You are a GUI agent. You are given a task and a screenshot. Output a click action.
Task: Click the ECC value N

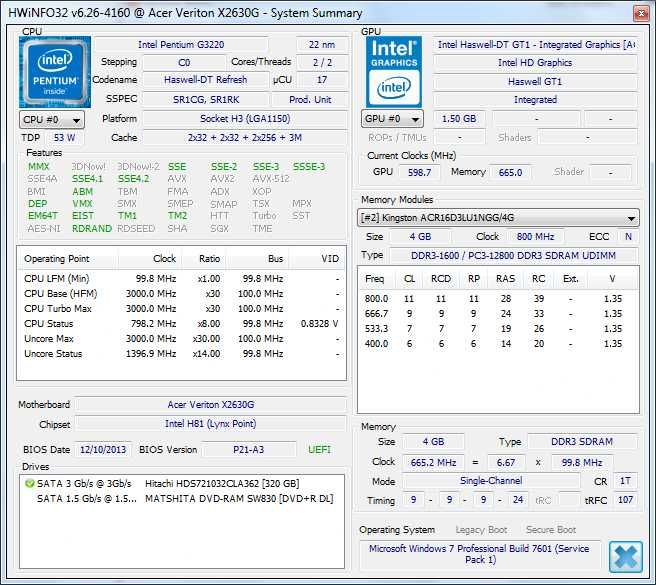click(x=628, y=237)
